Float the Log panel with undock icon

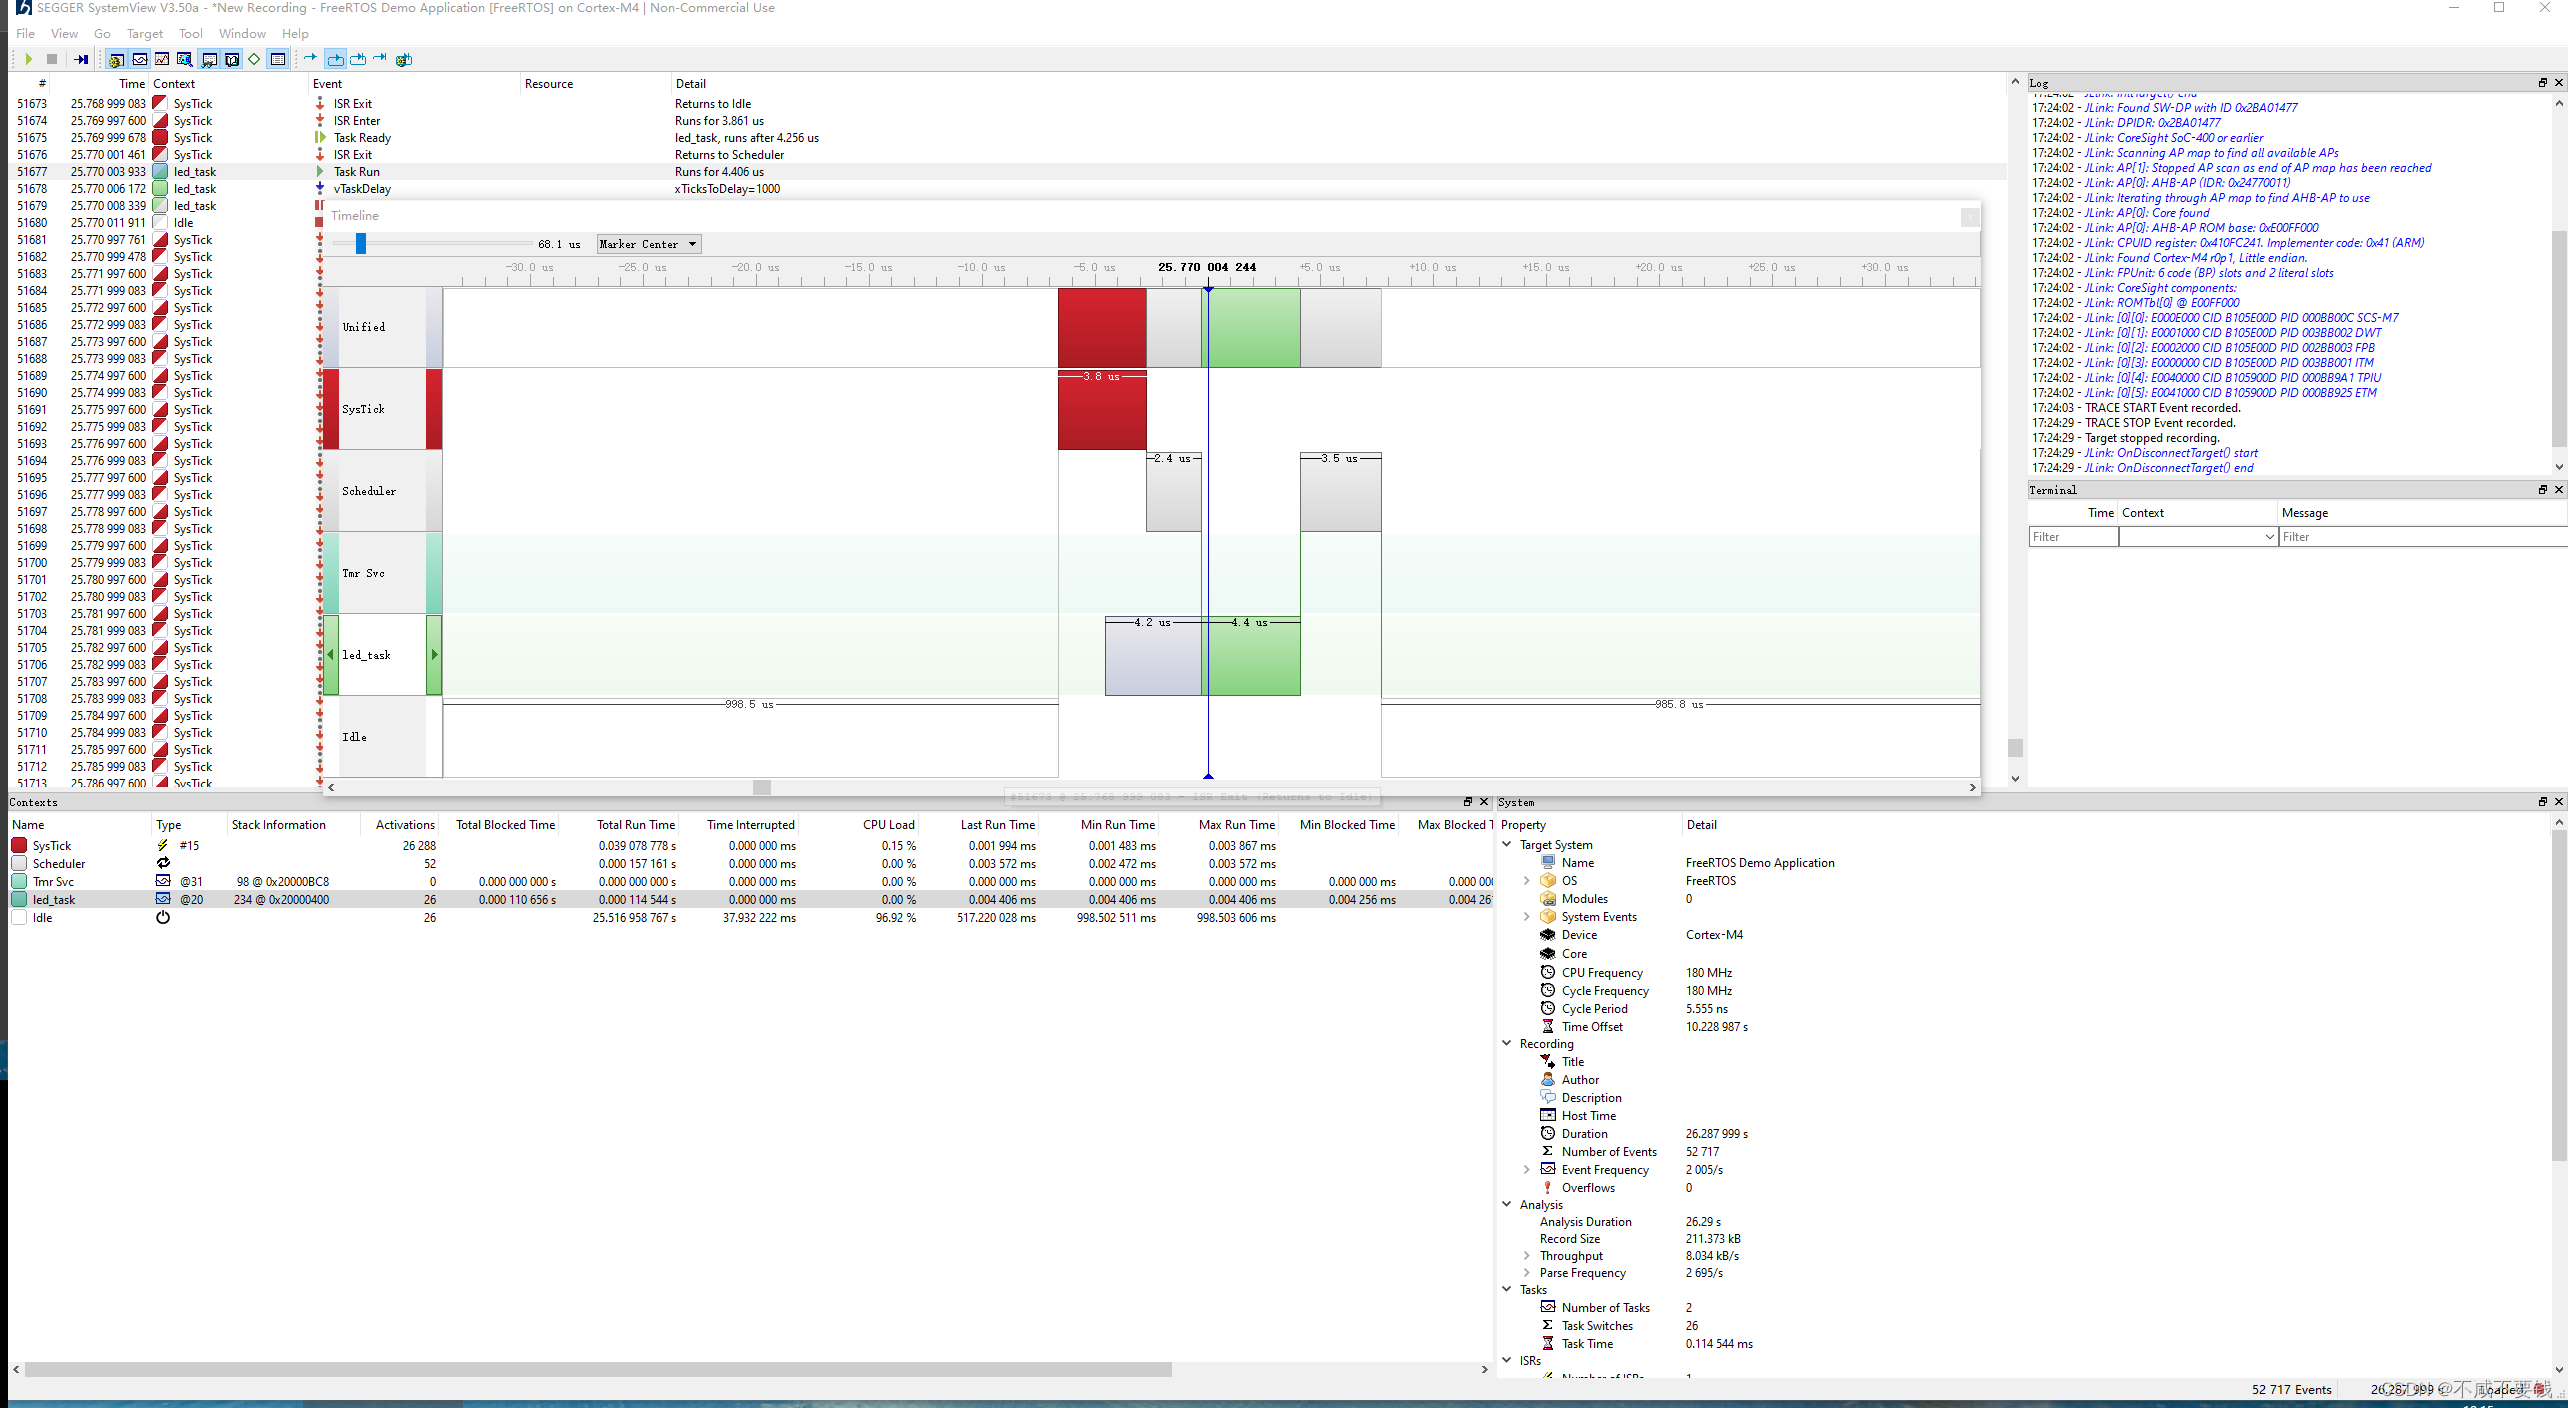[2543, 83]
